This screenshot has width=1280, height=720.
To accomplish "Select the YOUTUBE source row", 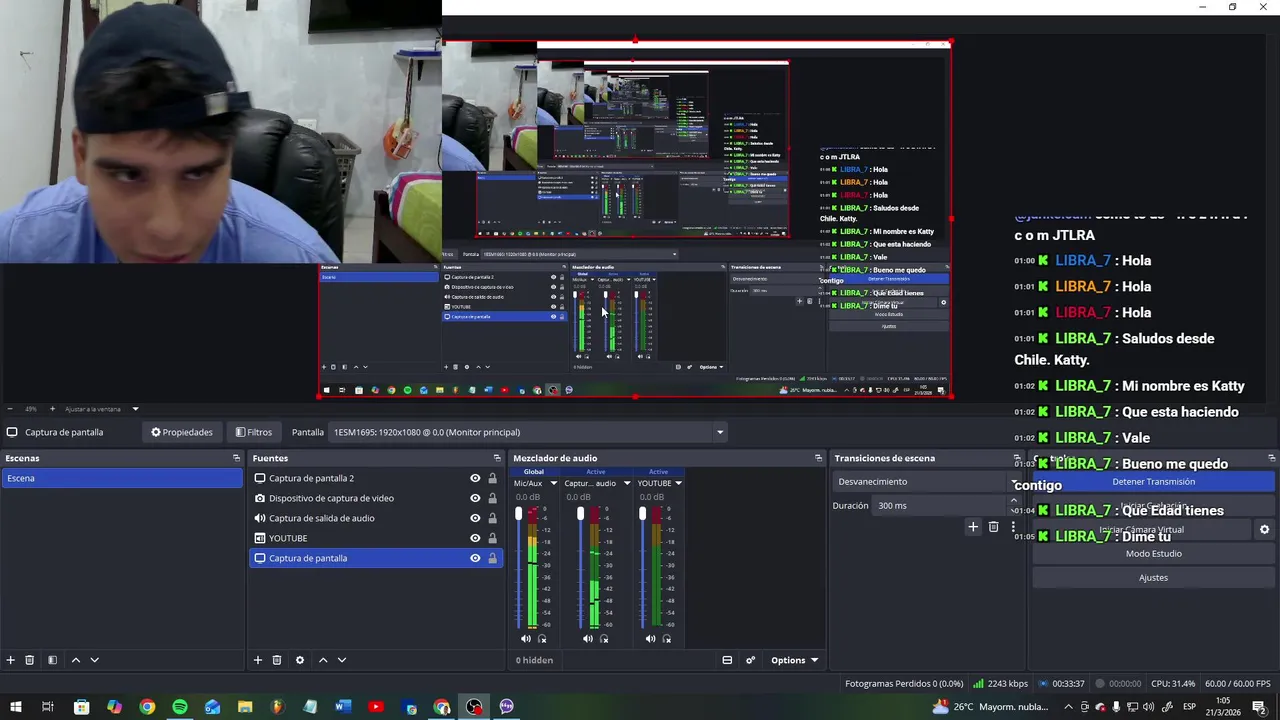I will pos(376,538).
